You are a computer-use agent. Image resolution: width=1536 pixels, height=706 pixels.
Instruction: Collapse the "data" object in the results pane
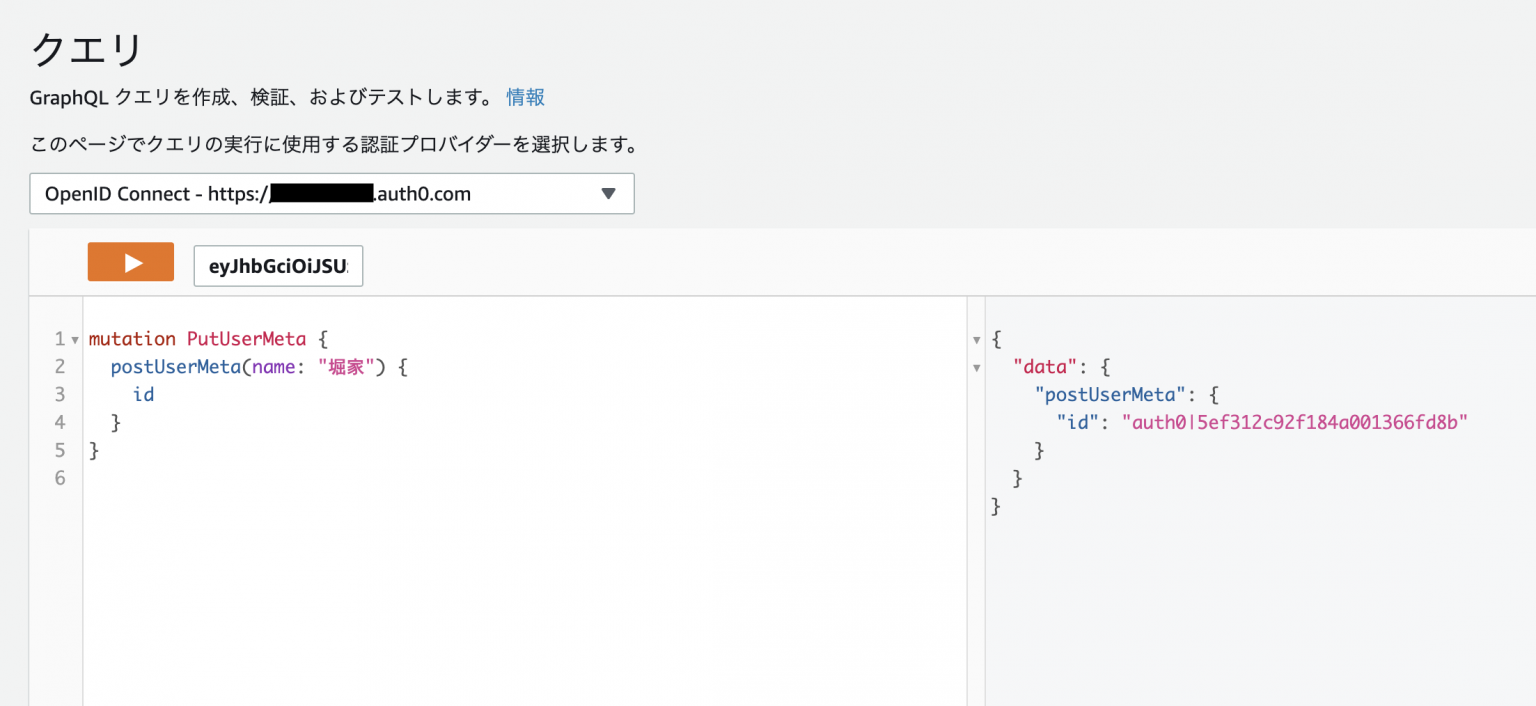[x=976, y=367]
